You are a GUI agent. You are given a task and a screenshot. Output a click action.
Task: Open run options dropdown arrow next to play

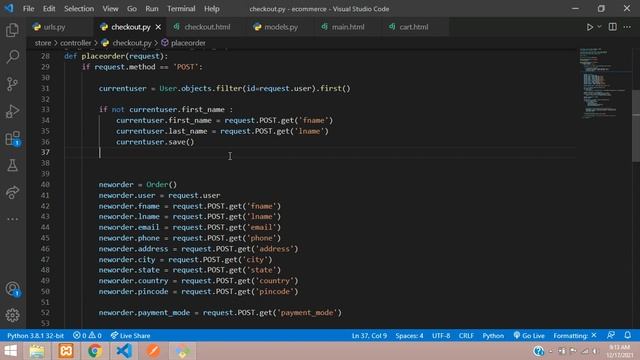tap(599, 27)
